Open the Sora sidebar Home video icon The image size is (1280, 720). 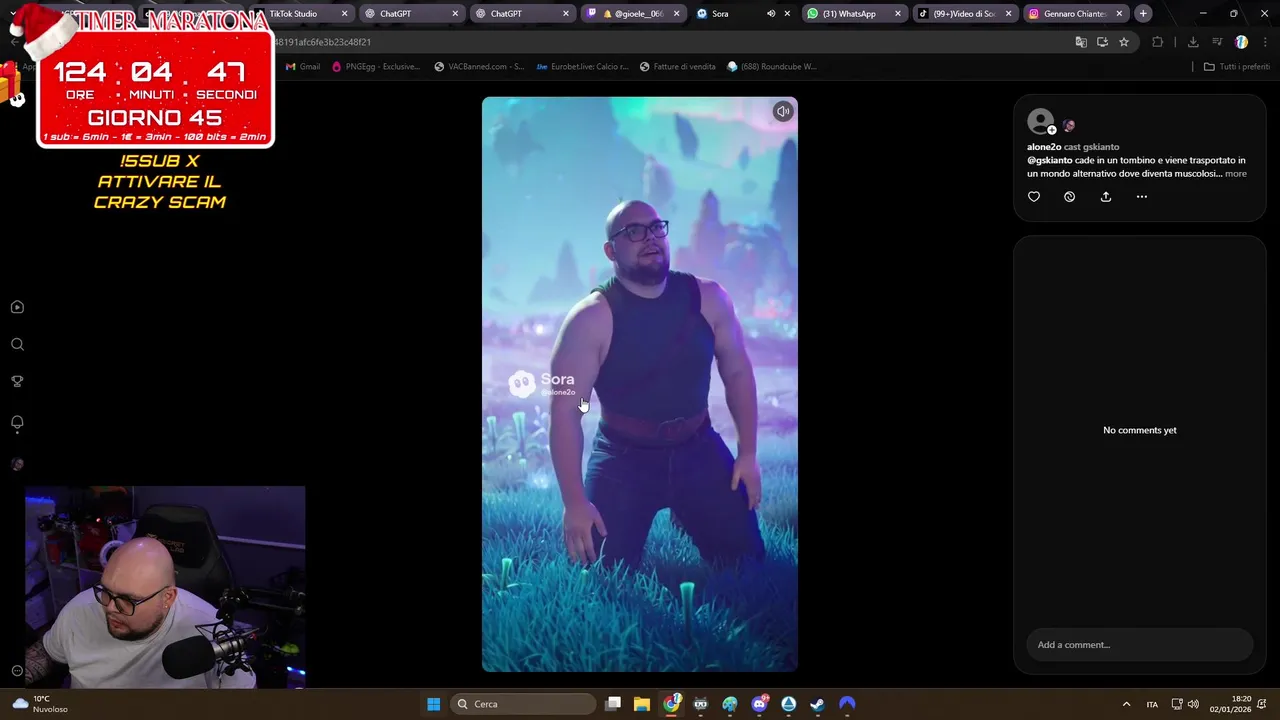point(17,307)
